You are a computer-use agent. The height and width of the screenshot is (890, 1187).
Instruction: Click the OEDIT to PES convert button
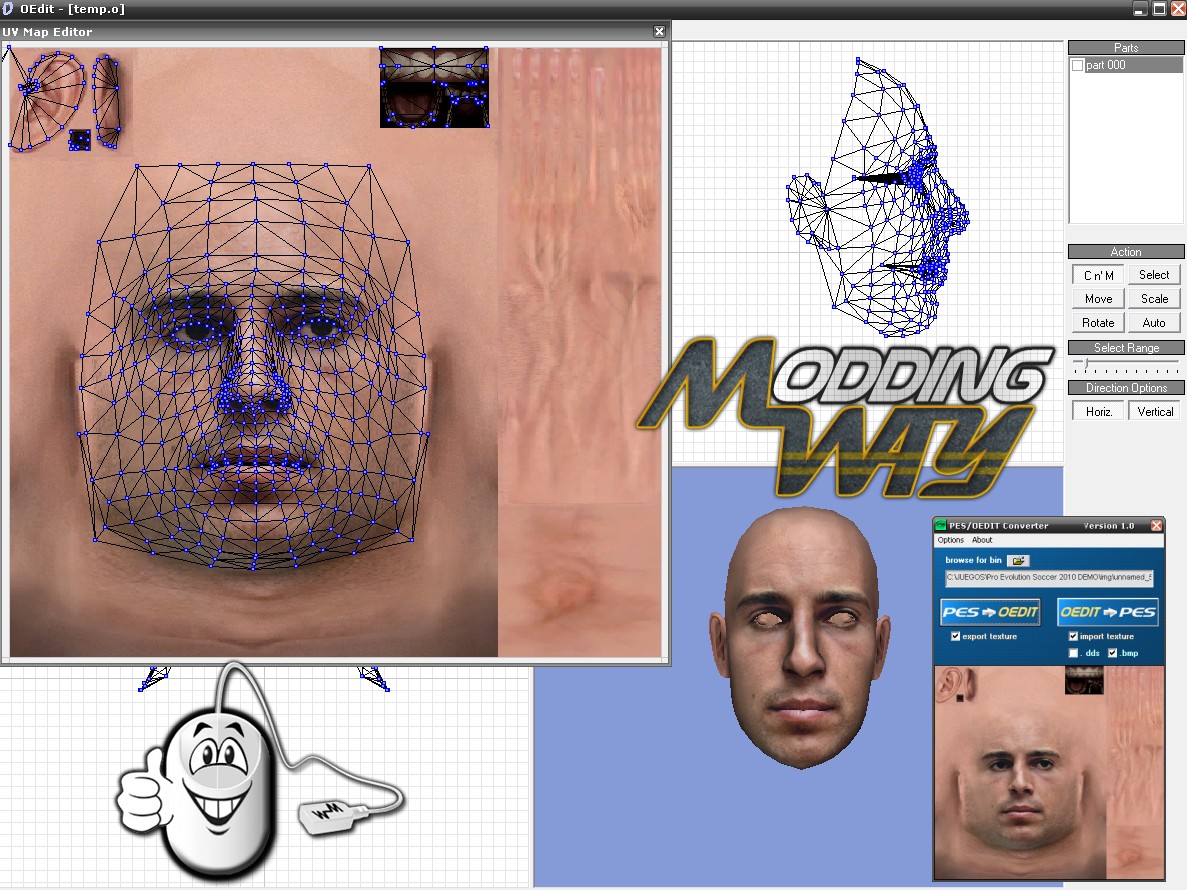(x=1107, y=612)
